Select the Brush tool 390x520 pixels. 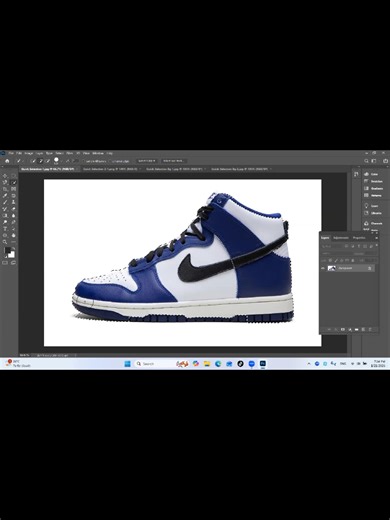pyautogui.click(x=5, y=202)
